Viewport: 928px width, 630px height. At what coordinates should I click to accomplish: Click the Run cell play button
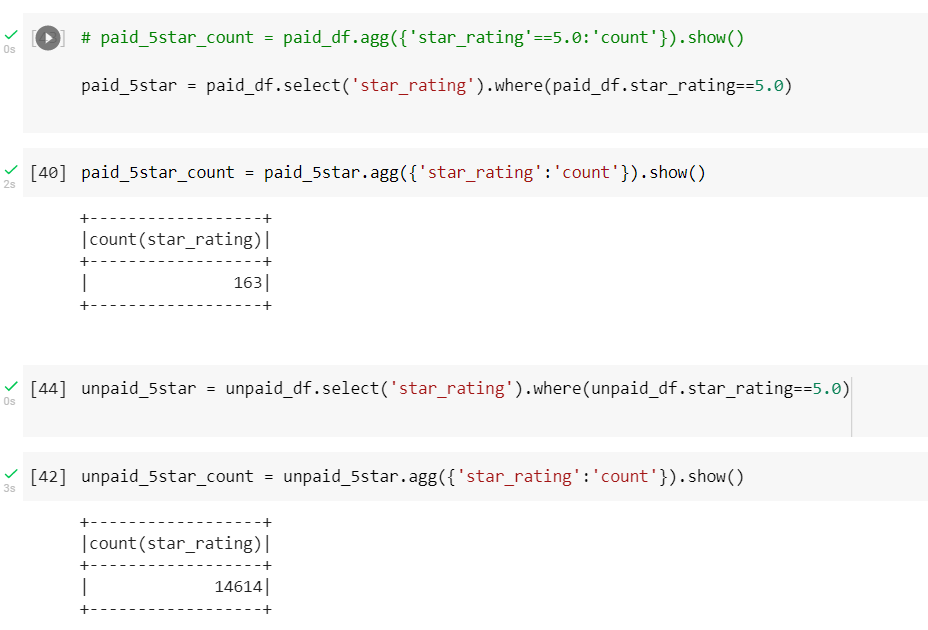point(47,38)
